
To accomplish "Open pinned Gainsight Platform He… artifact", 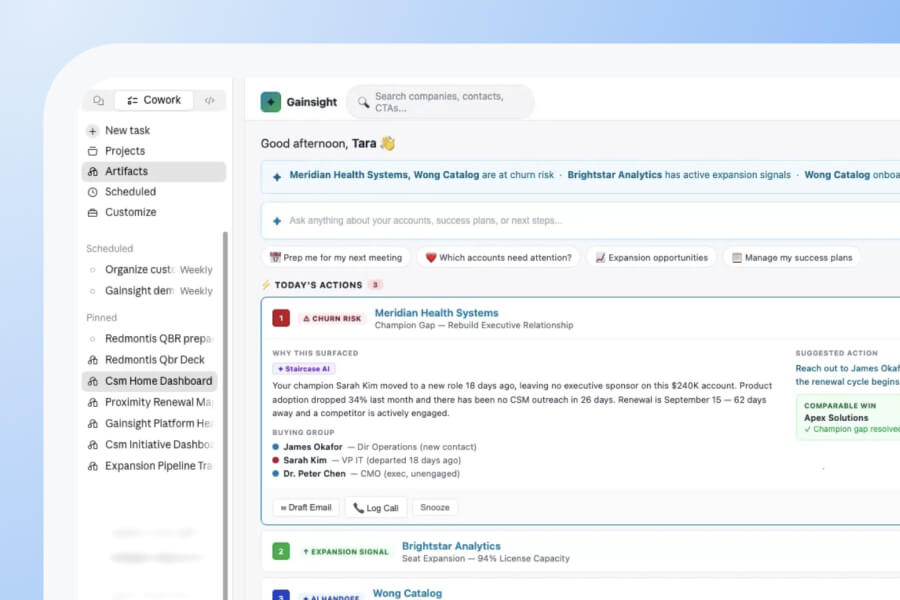I will pos(150,424).
